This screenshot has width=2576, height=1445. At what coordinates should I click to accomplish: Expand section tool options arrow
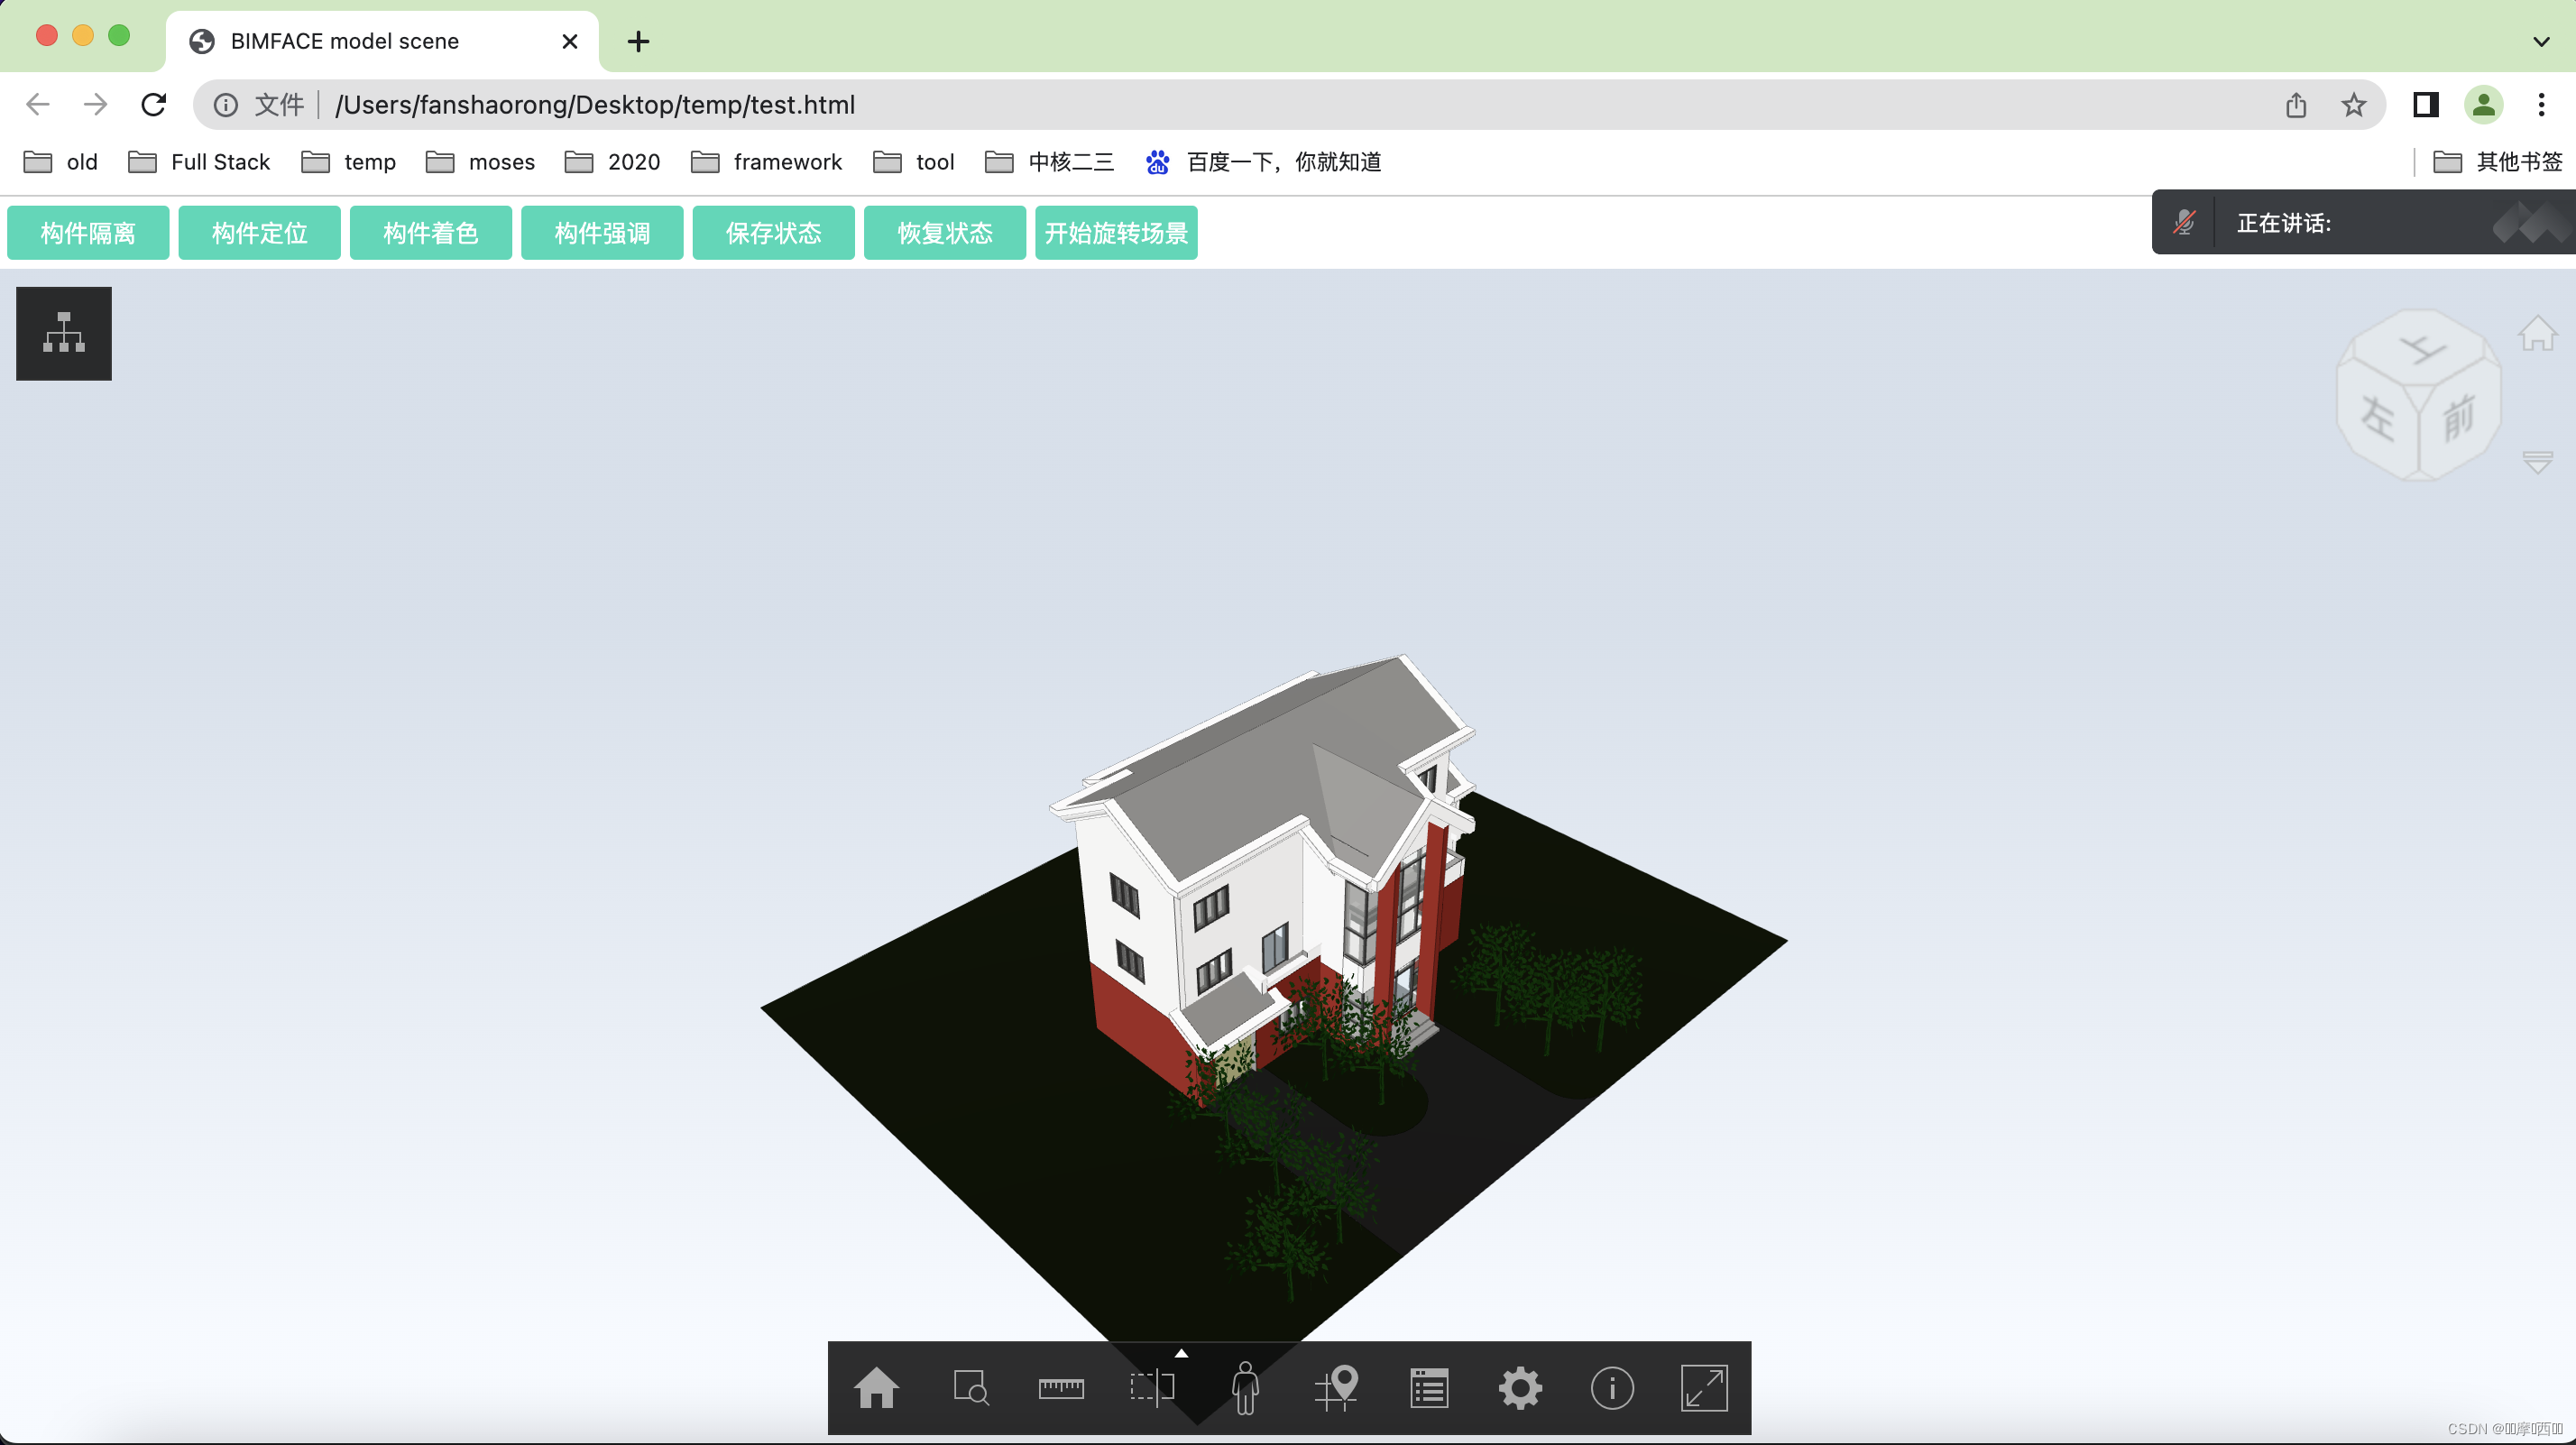pos(1181,1353)
